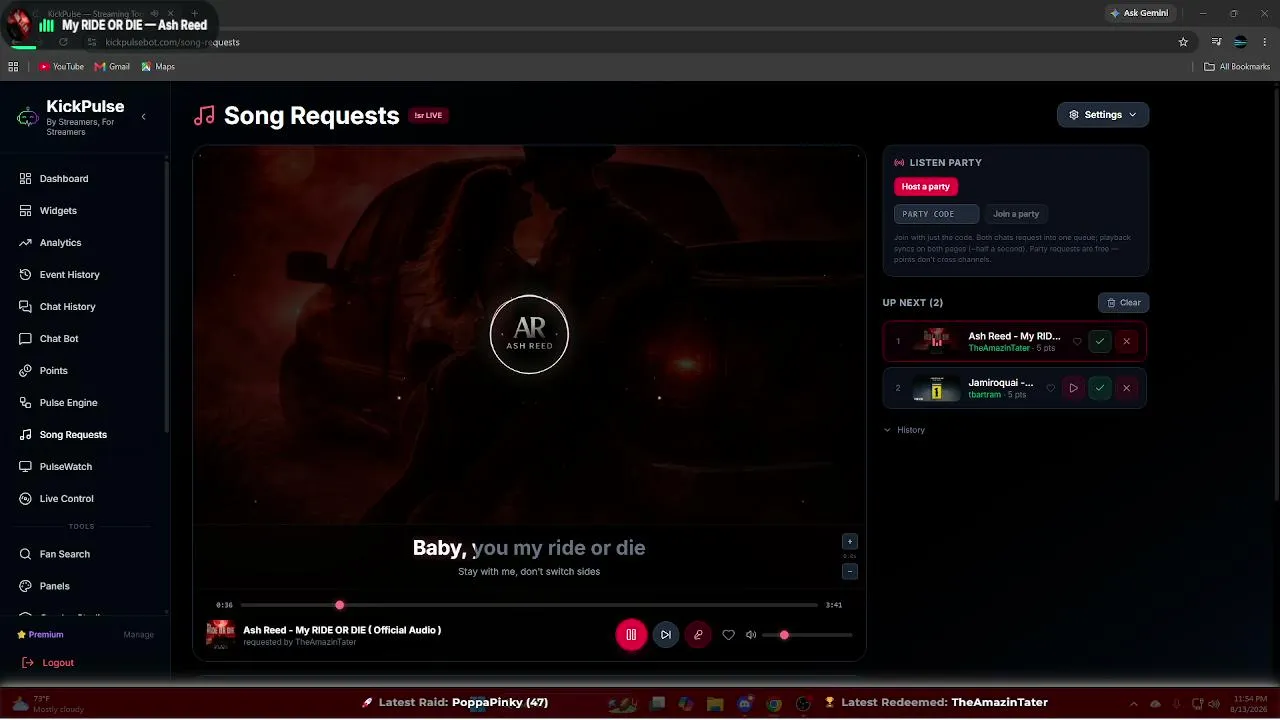
Task: Open the Settings dropdown
Action: [1103, 115]
